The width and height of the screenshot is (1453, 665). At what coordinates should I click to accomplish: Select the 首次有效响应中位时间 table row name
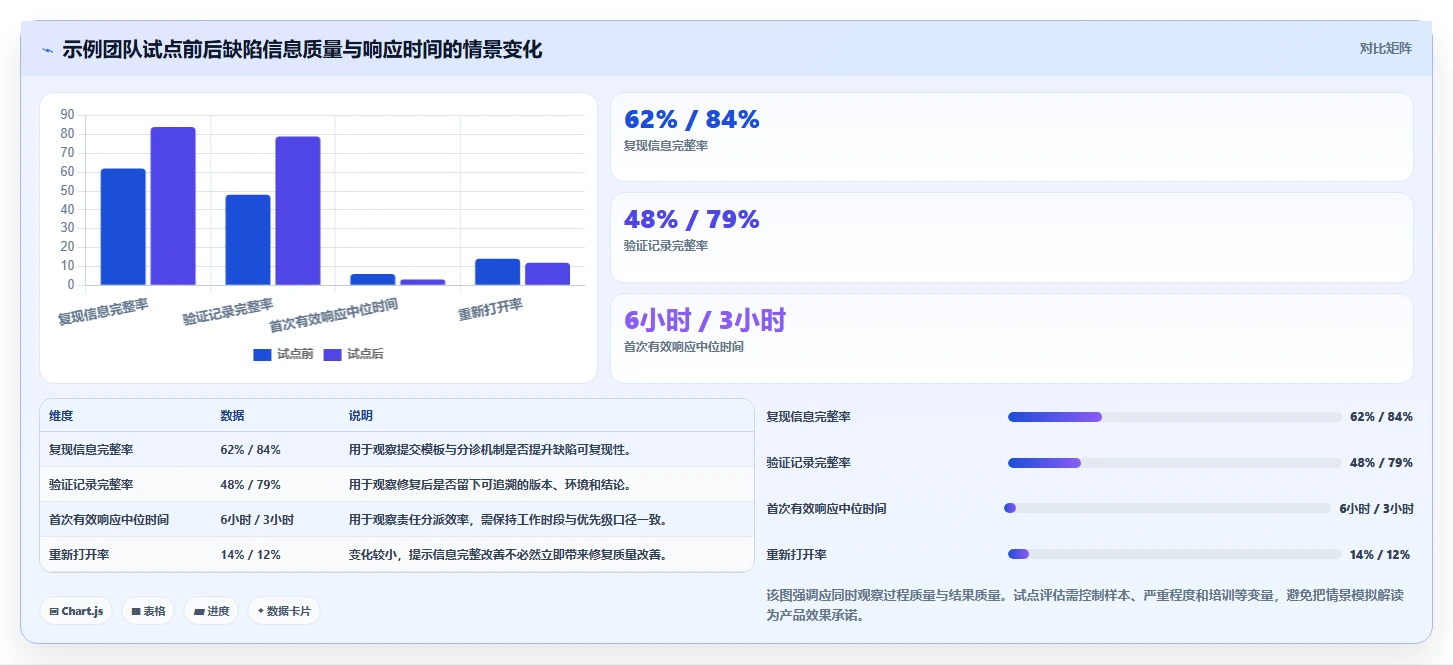[x=109, y=520]
